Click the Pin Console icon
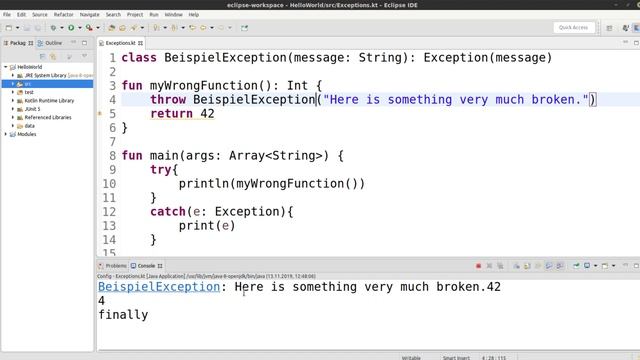 [x=576, y=266]
